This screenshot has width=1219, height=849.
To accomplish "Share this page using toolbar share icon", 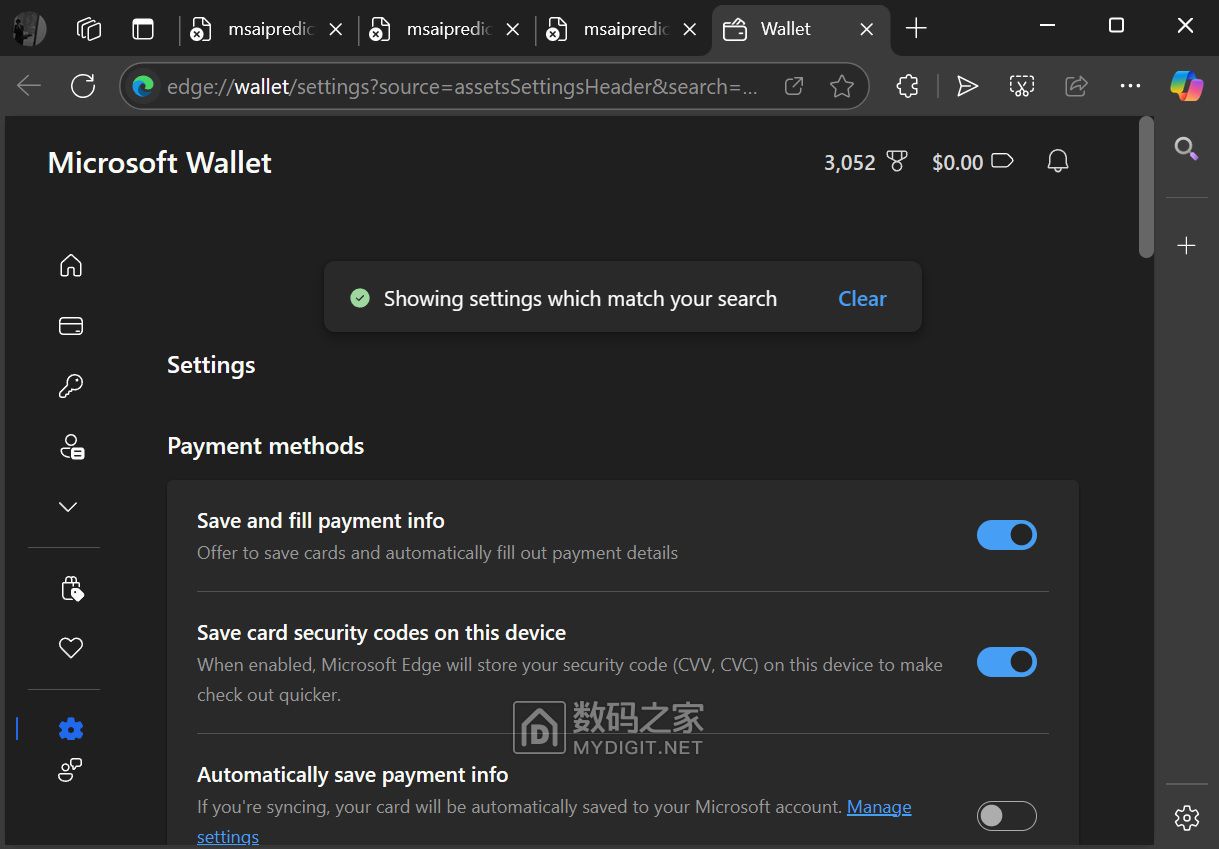I will click(1076, 86).
